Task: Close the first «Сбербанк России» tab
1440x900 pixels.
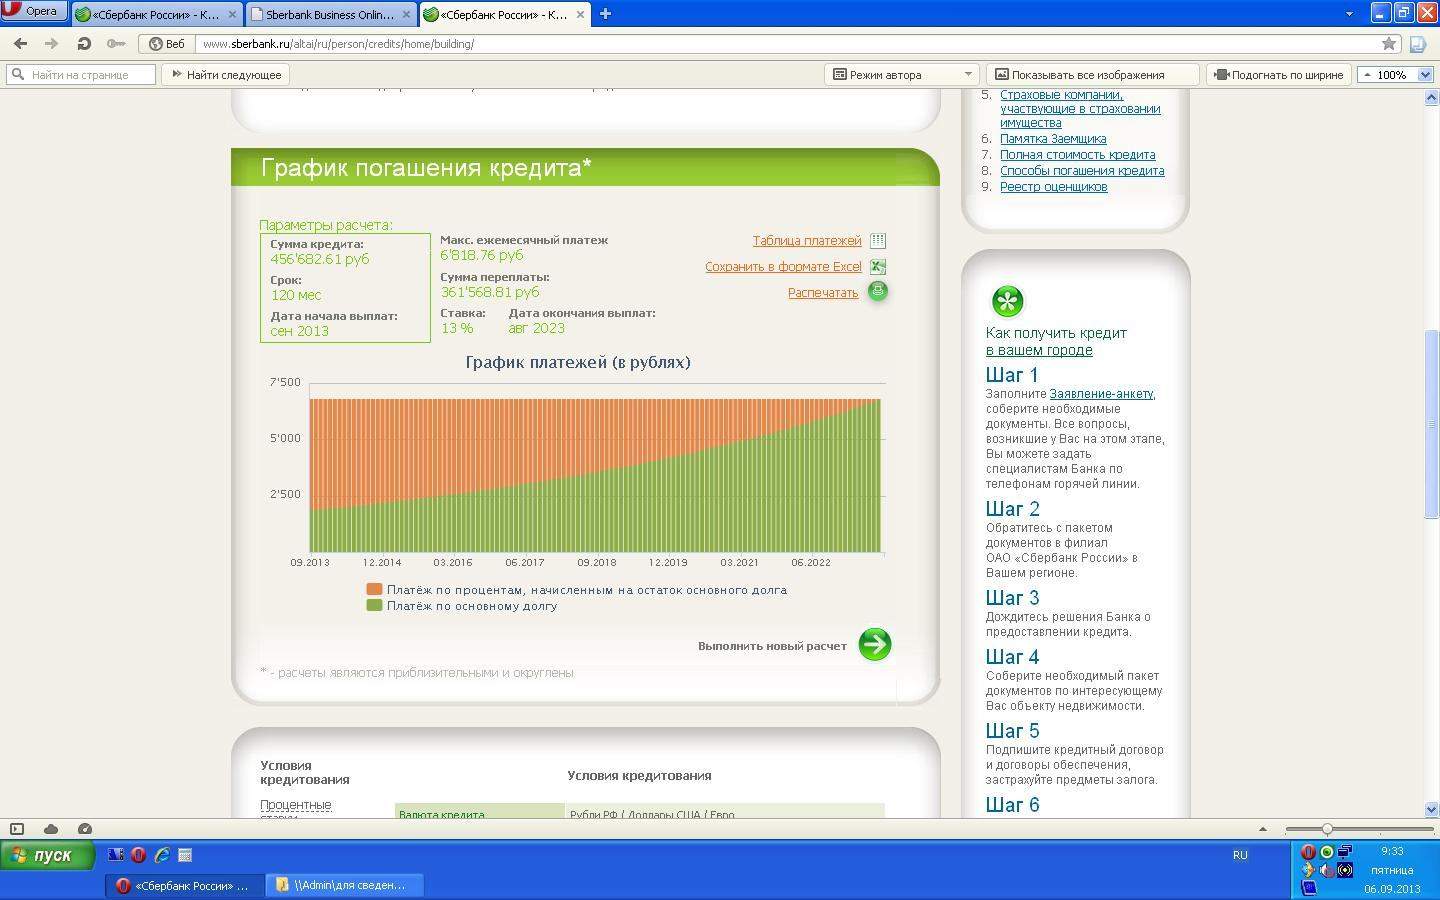Action: pyautogui.click(x=233, y=14)
